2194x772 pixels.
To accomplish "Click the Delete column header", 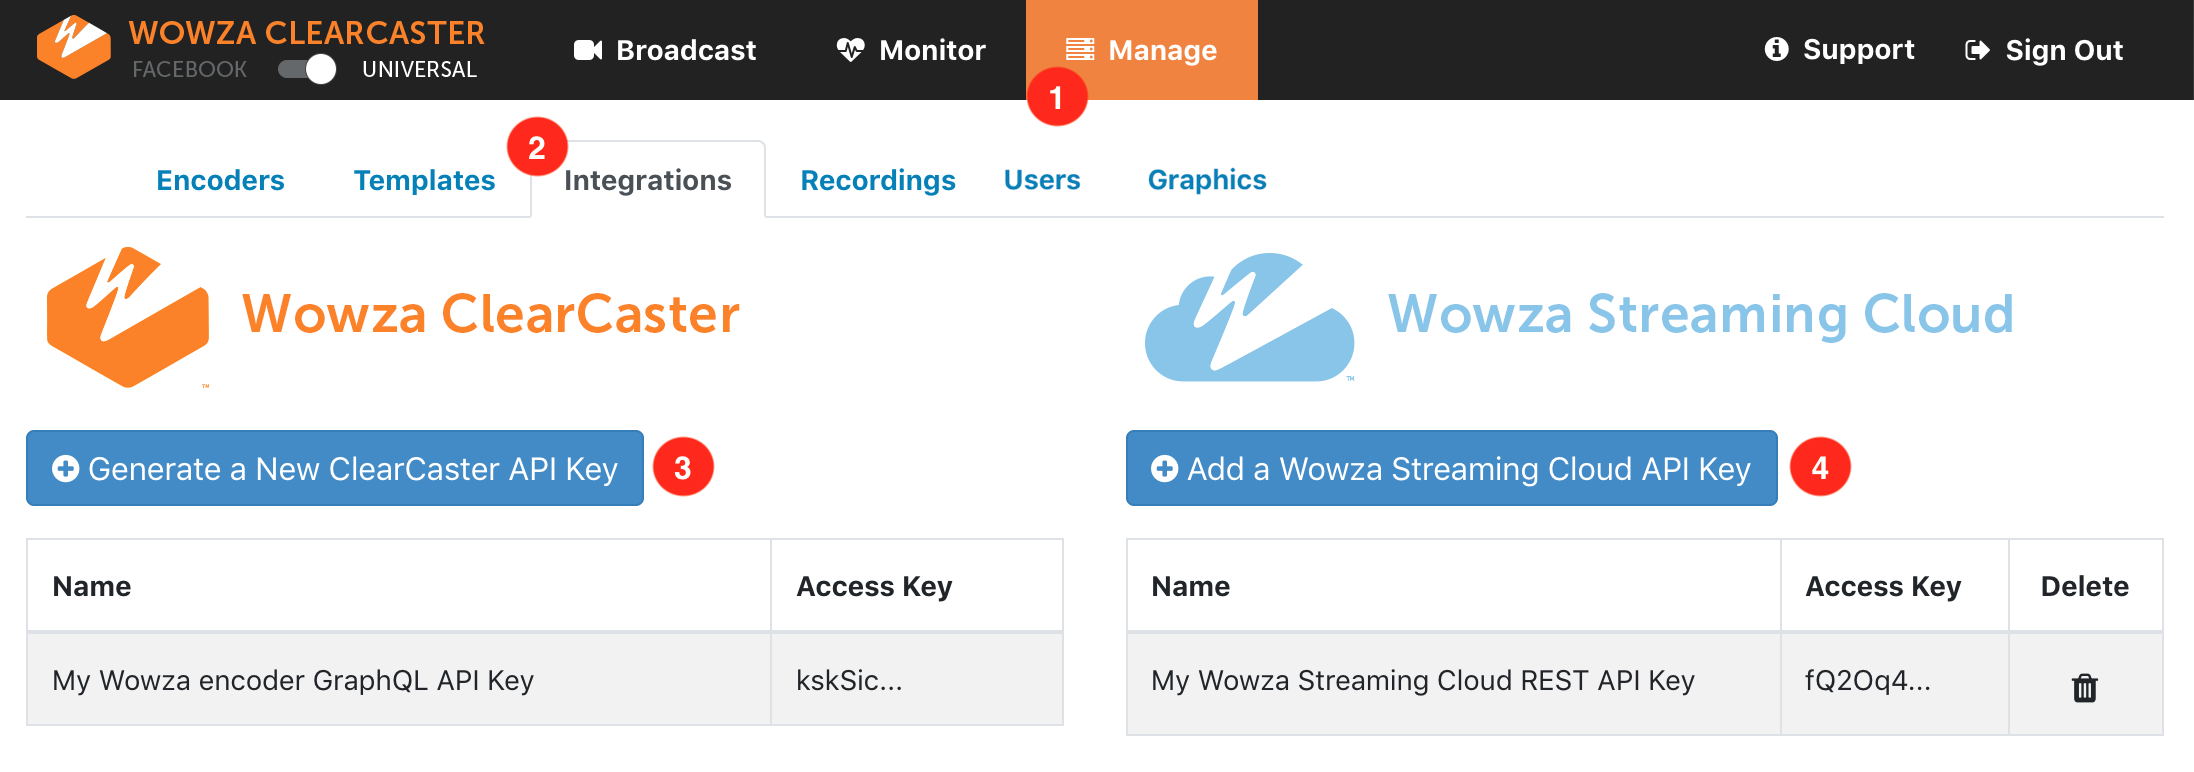I will pos(2085,586).
